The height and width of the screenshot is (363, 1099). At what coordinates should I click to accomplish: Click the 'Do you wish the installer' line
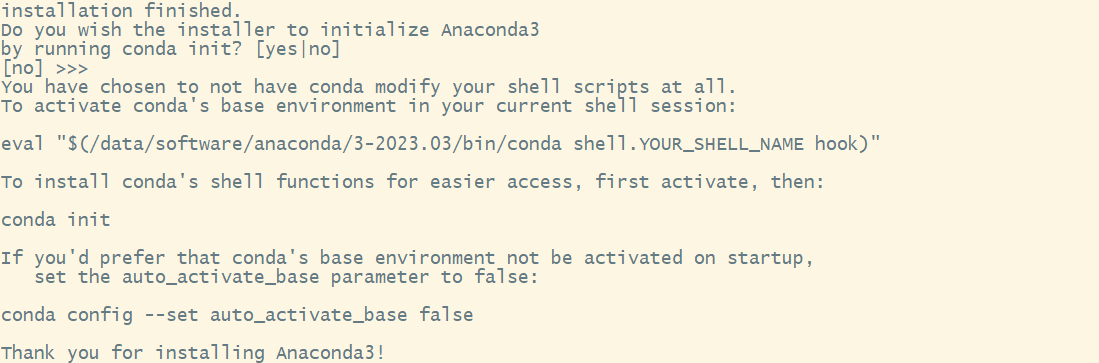click(270, 30)
